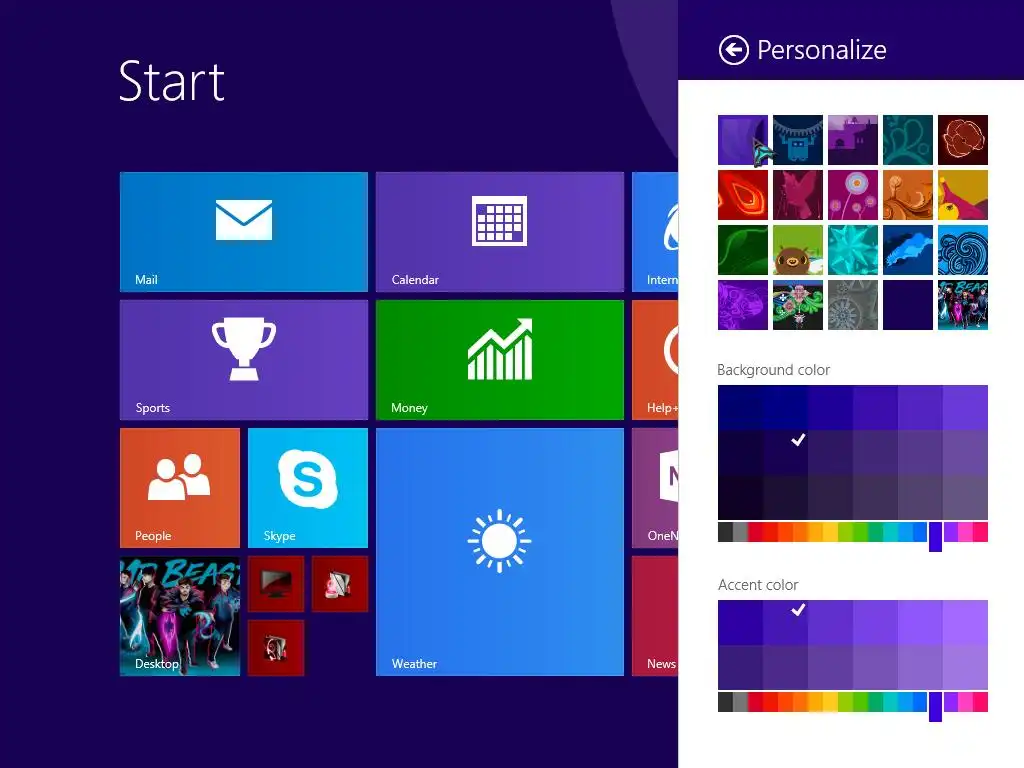Open the Weather tile with sun
1024x768 pixels.
tap(500, 552)
